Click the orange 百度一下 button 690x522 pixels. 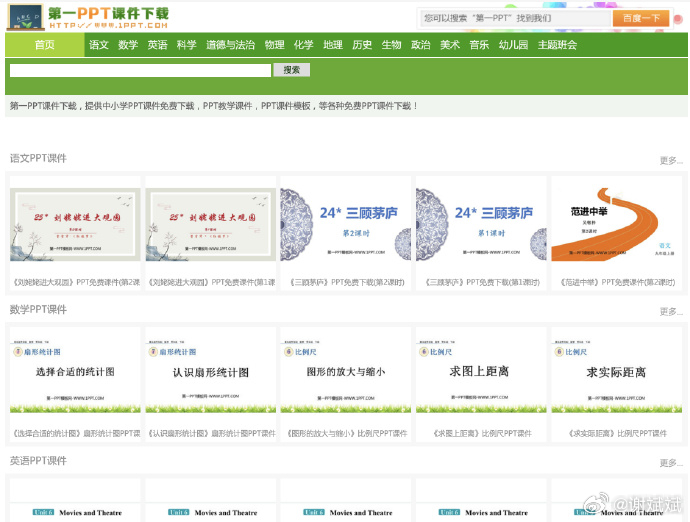click(x=641, y=18)
